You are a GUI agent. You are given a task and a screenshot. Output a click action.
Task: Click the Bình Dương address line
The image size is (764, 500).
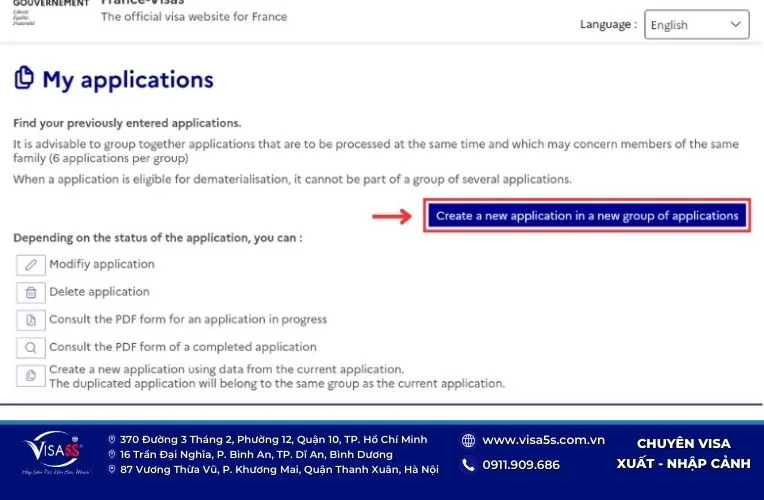(x=256, y=455)
